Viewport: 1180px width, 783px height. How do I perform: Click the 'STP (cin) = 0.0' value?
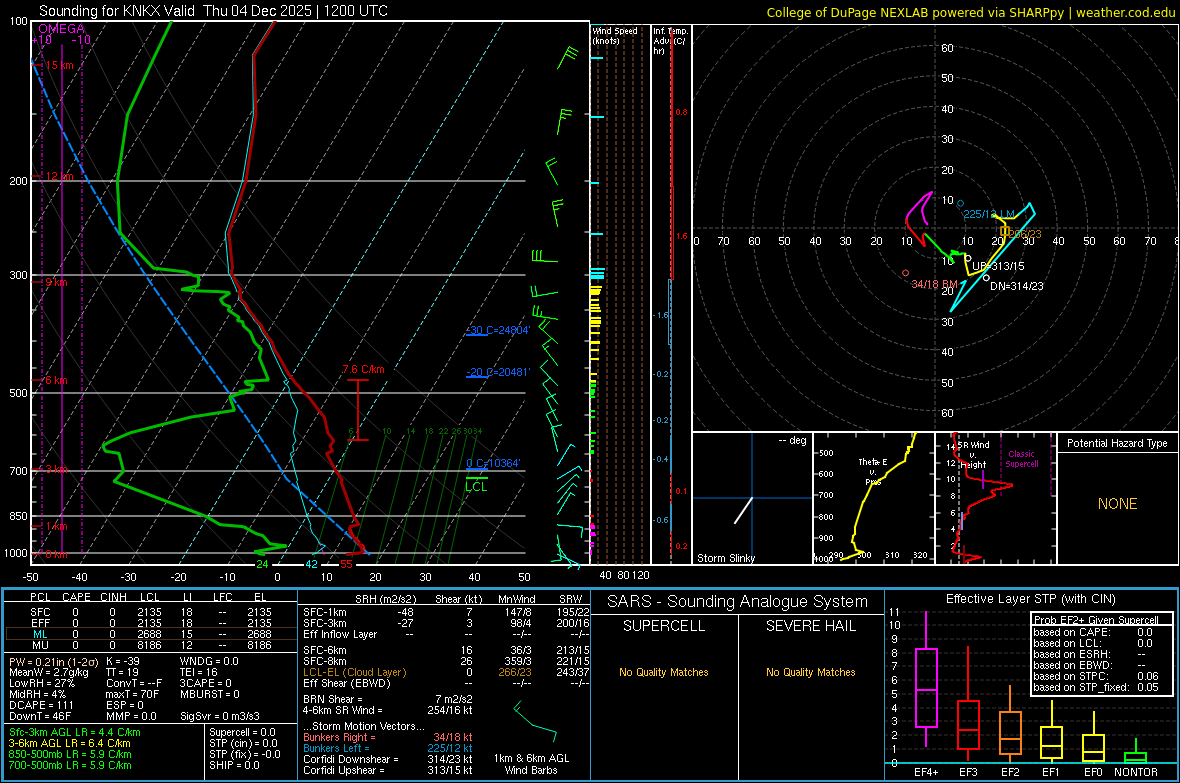click(x=243, y=743)
